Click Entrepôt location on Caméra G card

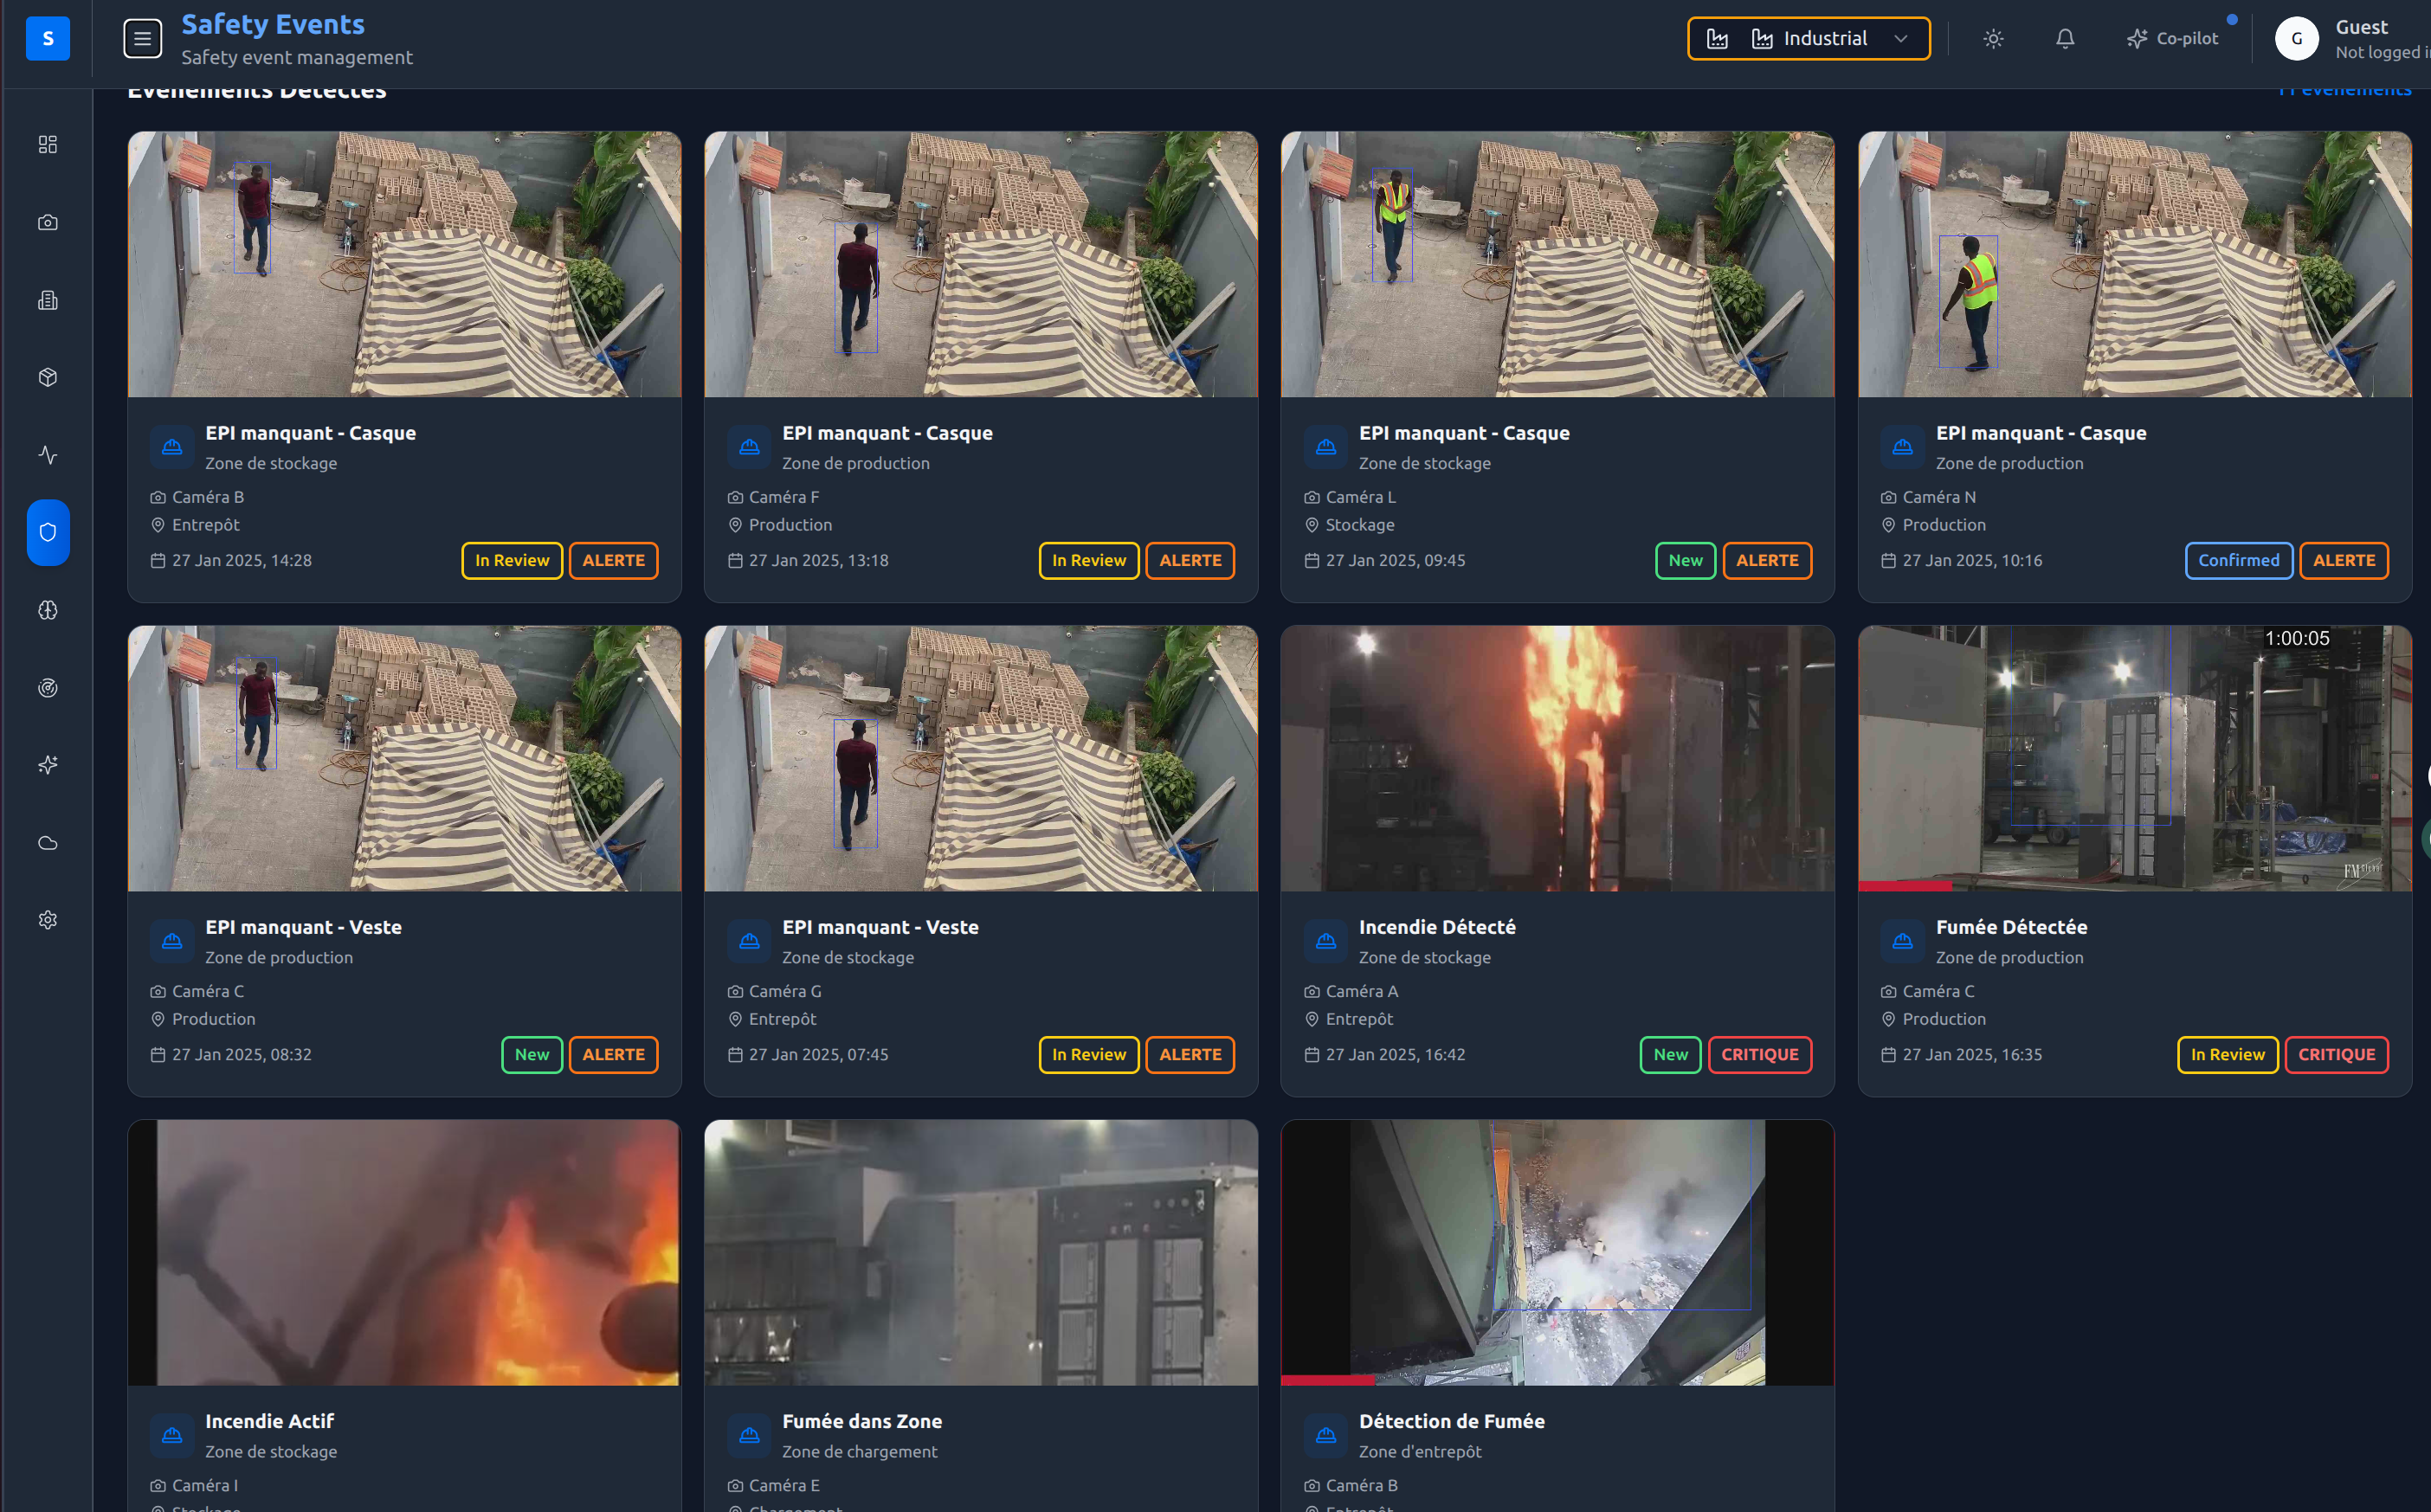point(782,1019)
